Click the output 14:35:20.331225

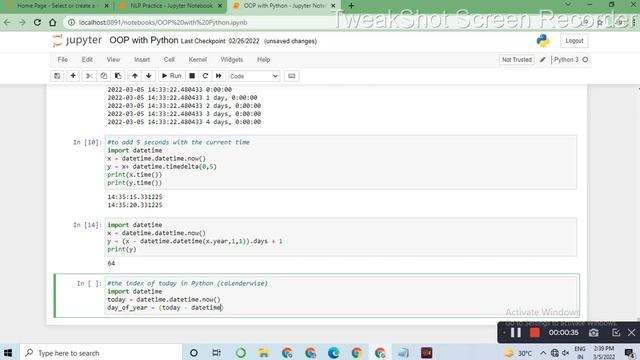coord(135,205)
